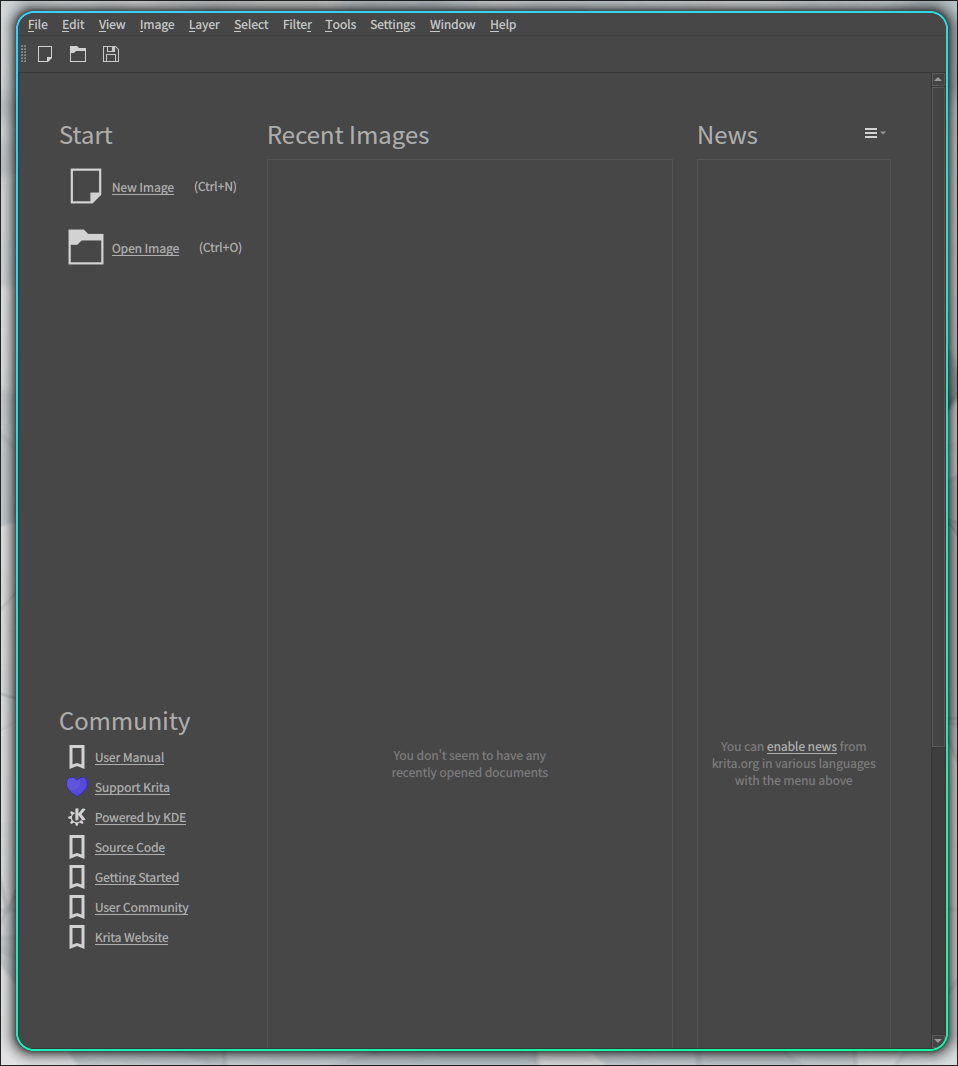Image resolution: width=958 pixels, height=1066 pixels.
Task: Click the vertical scrollbar handle
Action: [x=938, y=417]
